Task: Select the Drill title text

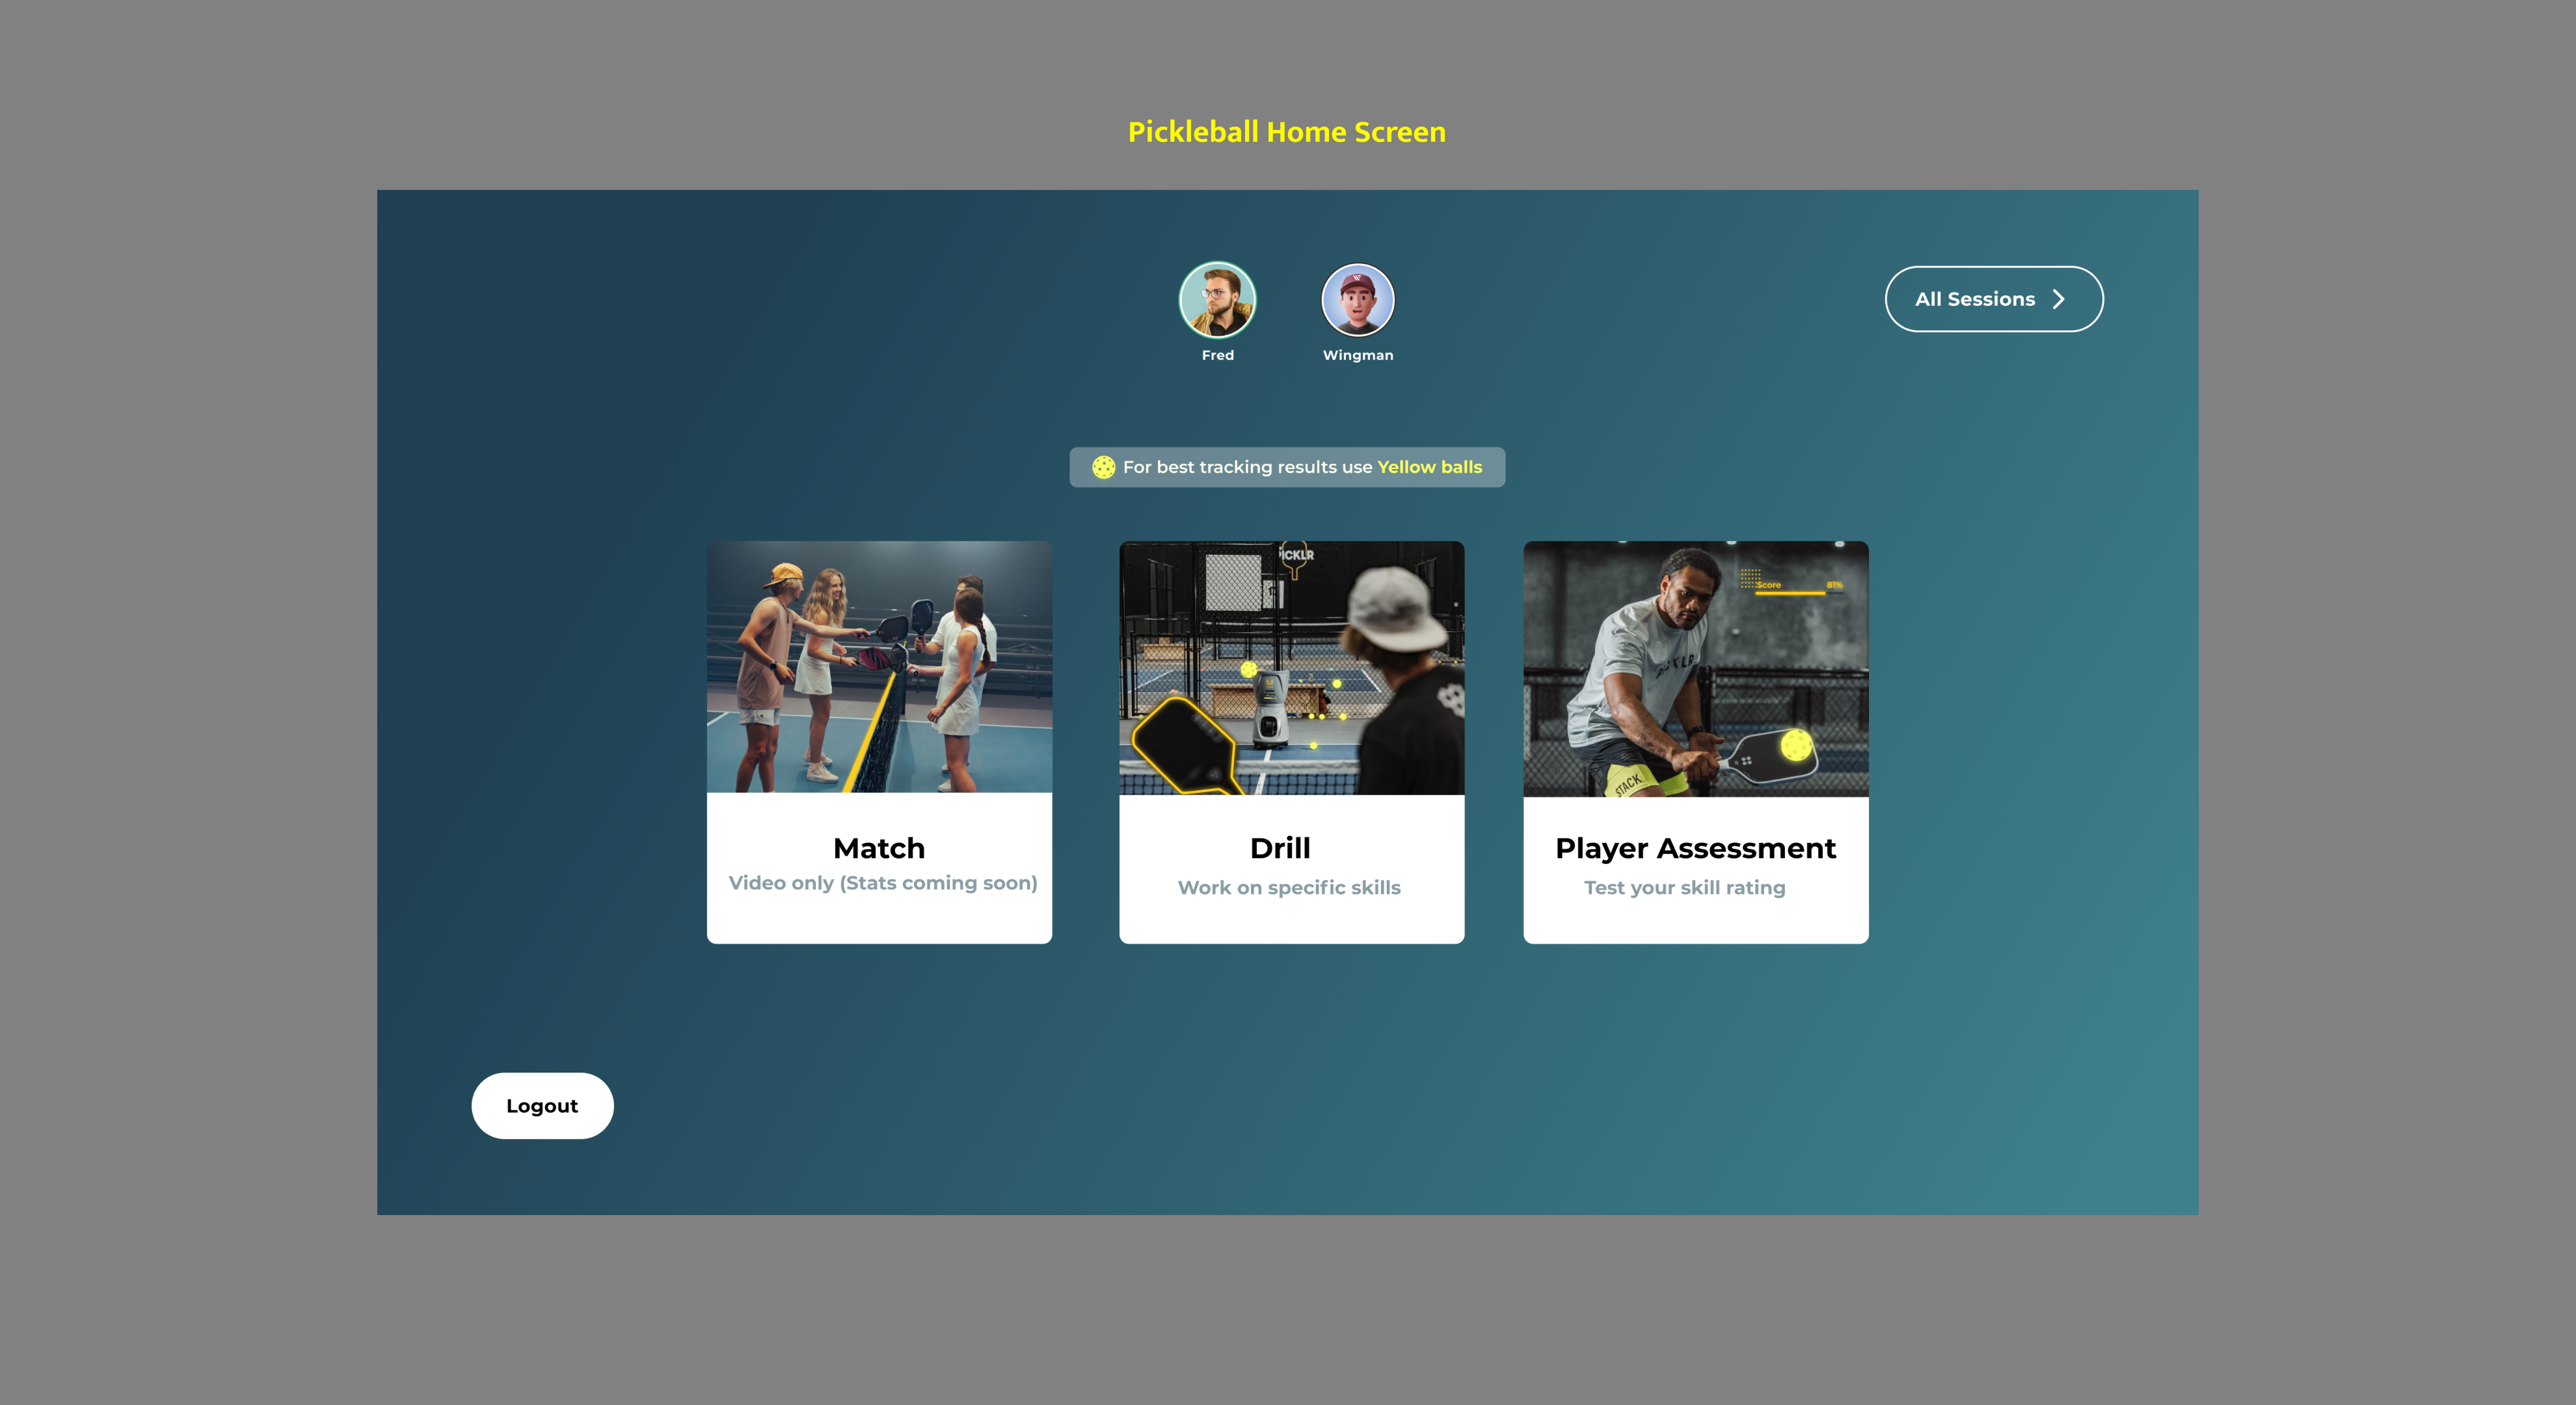Action: coord(1280,848)
